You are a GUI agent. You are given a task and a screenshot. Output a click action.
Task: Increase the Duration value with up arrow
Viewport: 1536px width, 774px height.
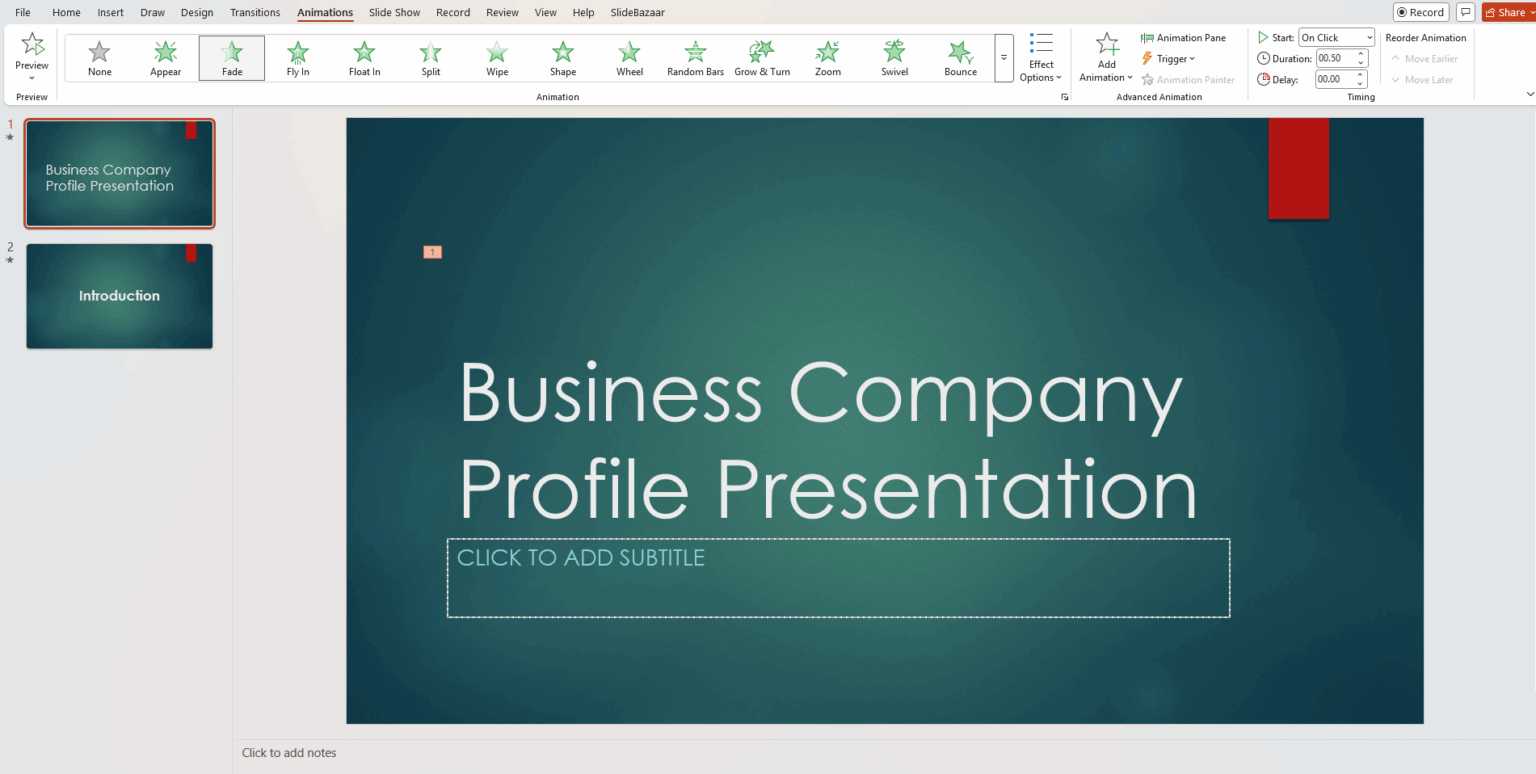pos(1361,54)
